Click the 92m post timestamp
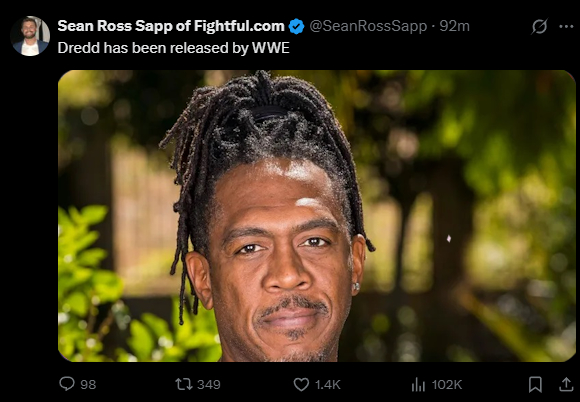This screenshot has width=580, height=402. pos(455,26)
